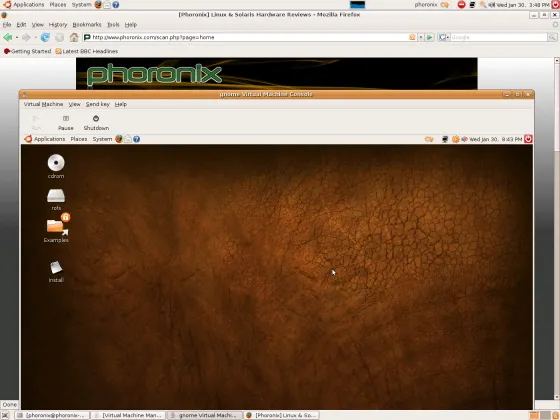This screenshot has height=420, width=560.
Task: Click the Pause button in VM console toolbar
Action: 66,122
